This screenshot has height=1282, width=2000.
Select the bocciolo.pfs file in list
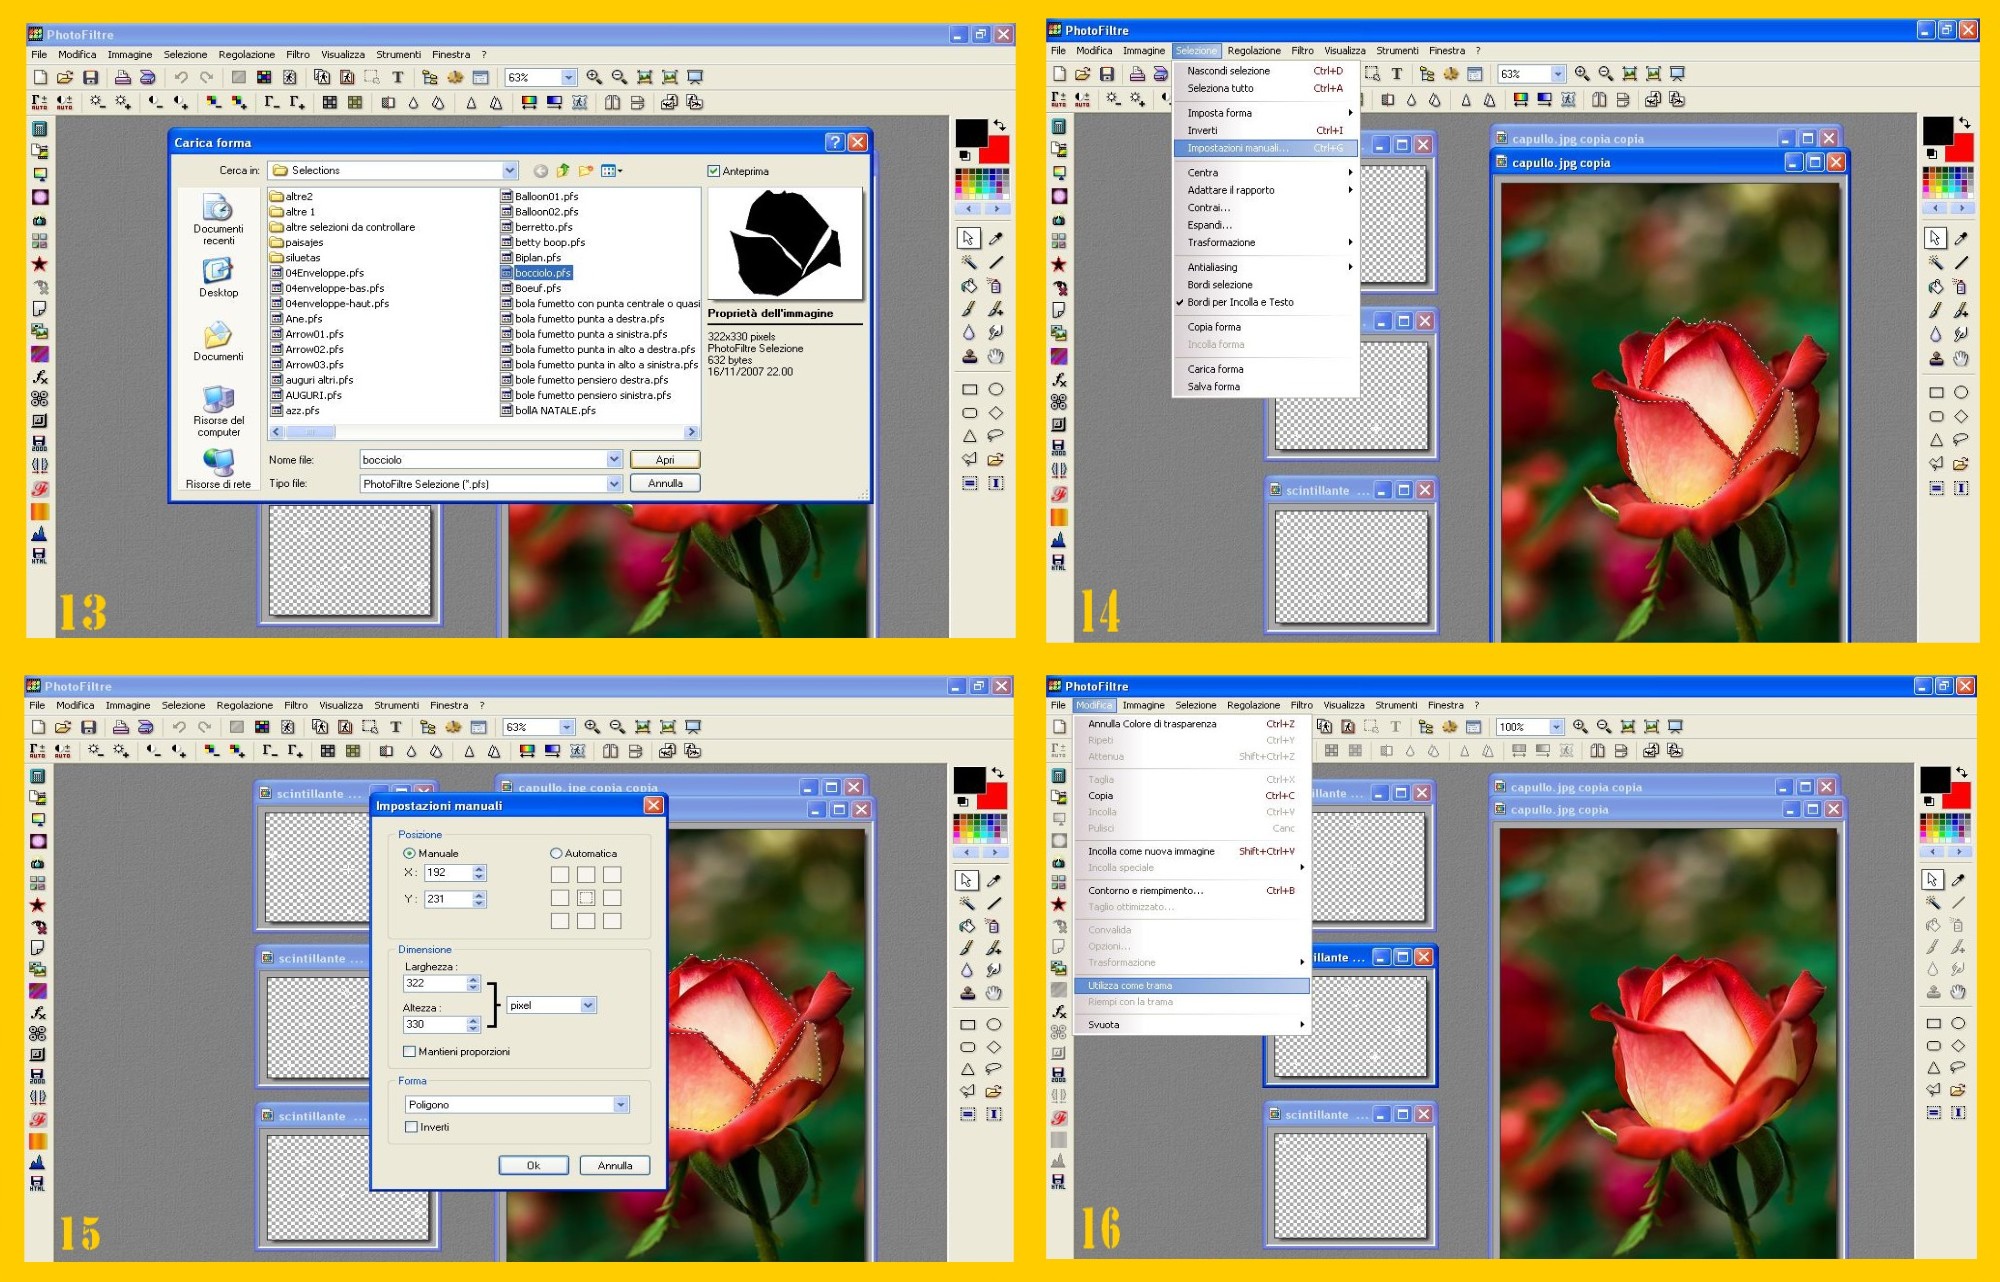point(542,273)
